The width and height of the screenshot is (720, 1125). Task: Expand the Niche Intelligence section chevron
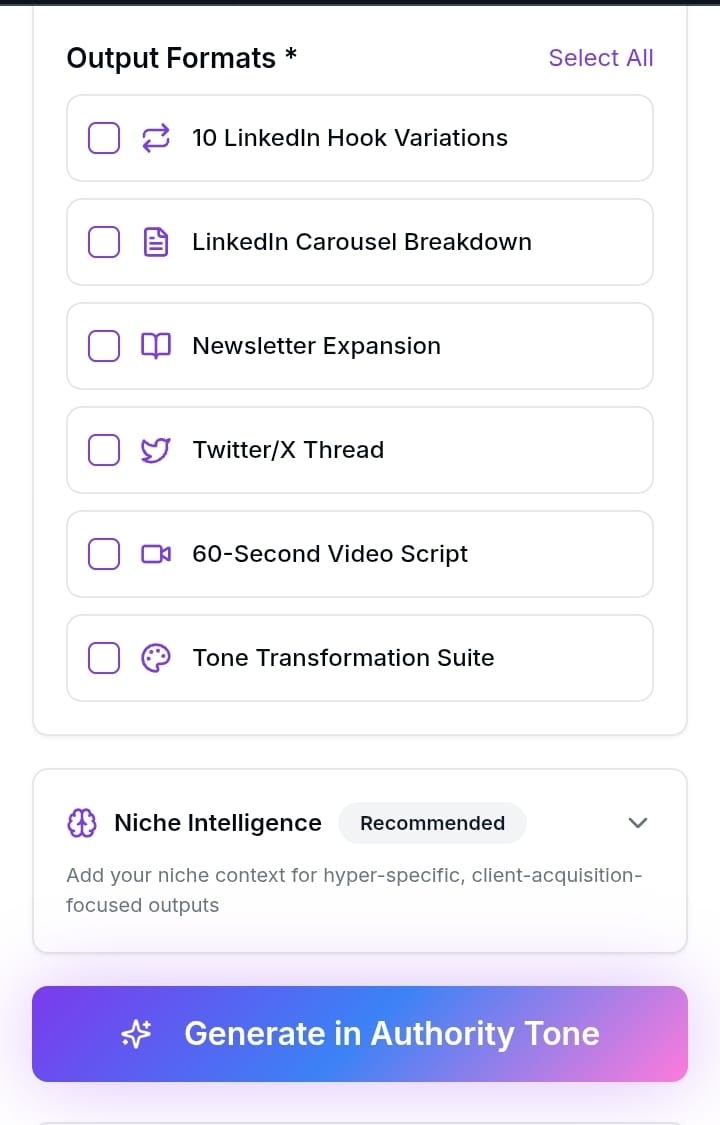coord(637,823)
